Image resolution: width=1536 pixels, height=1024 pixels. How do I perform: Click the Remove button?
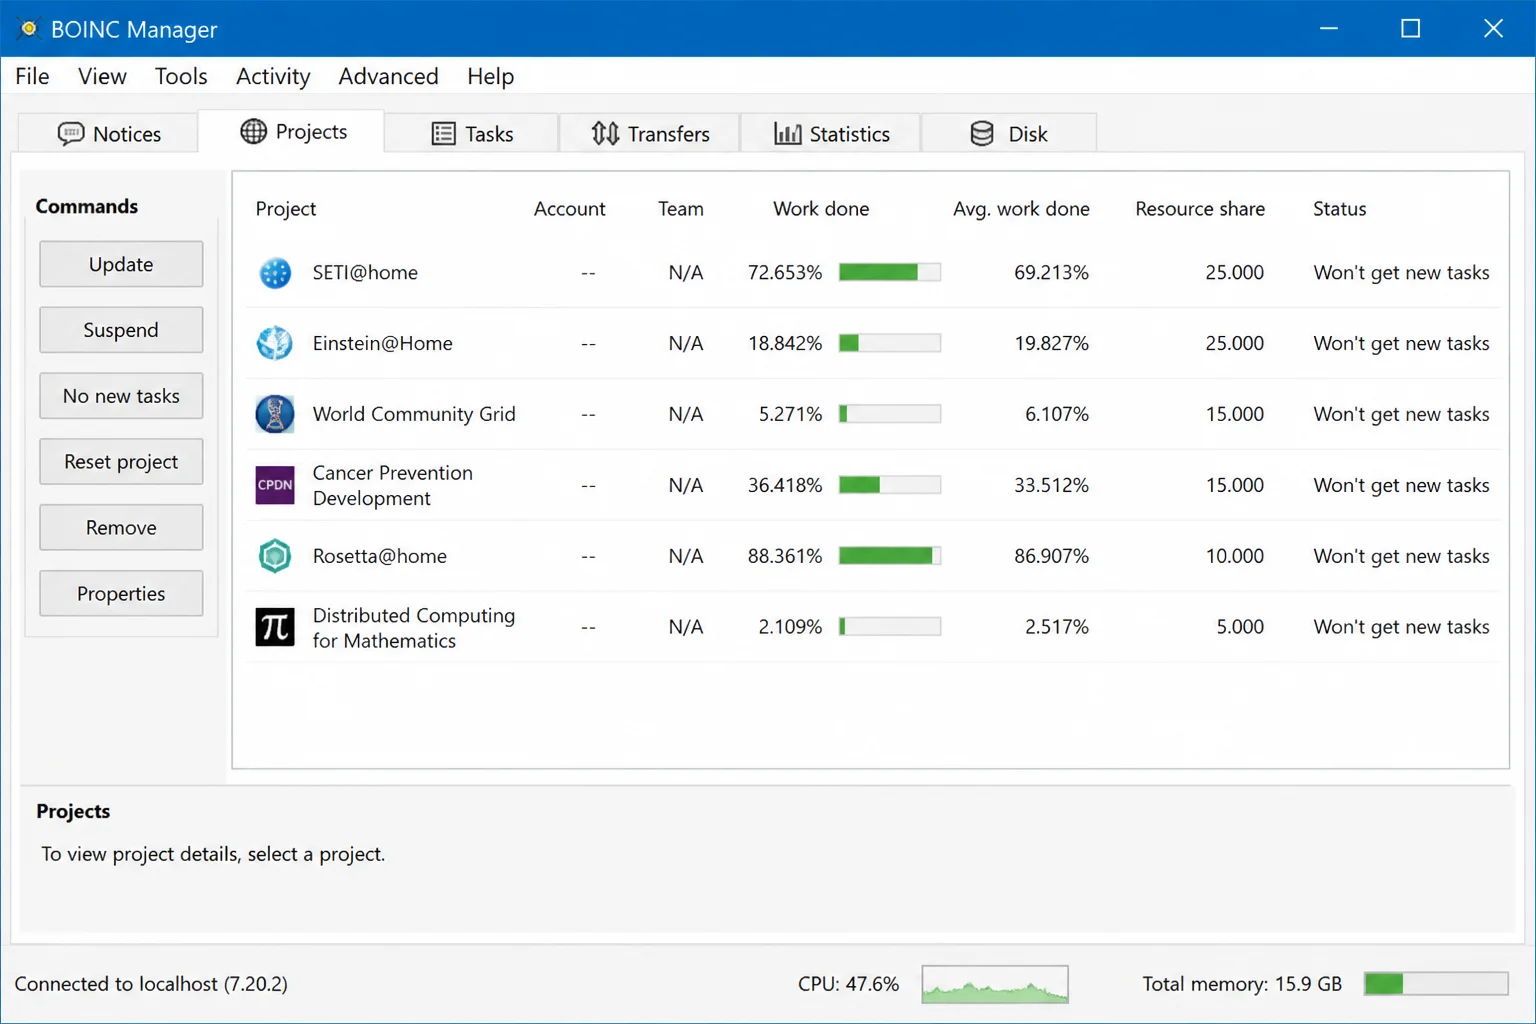pos(121,528)
